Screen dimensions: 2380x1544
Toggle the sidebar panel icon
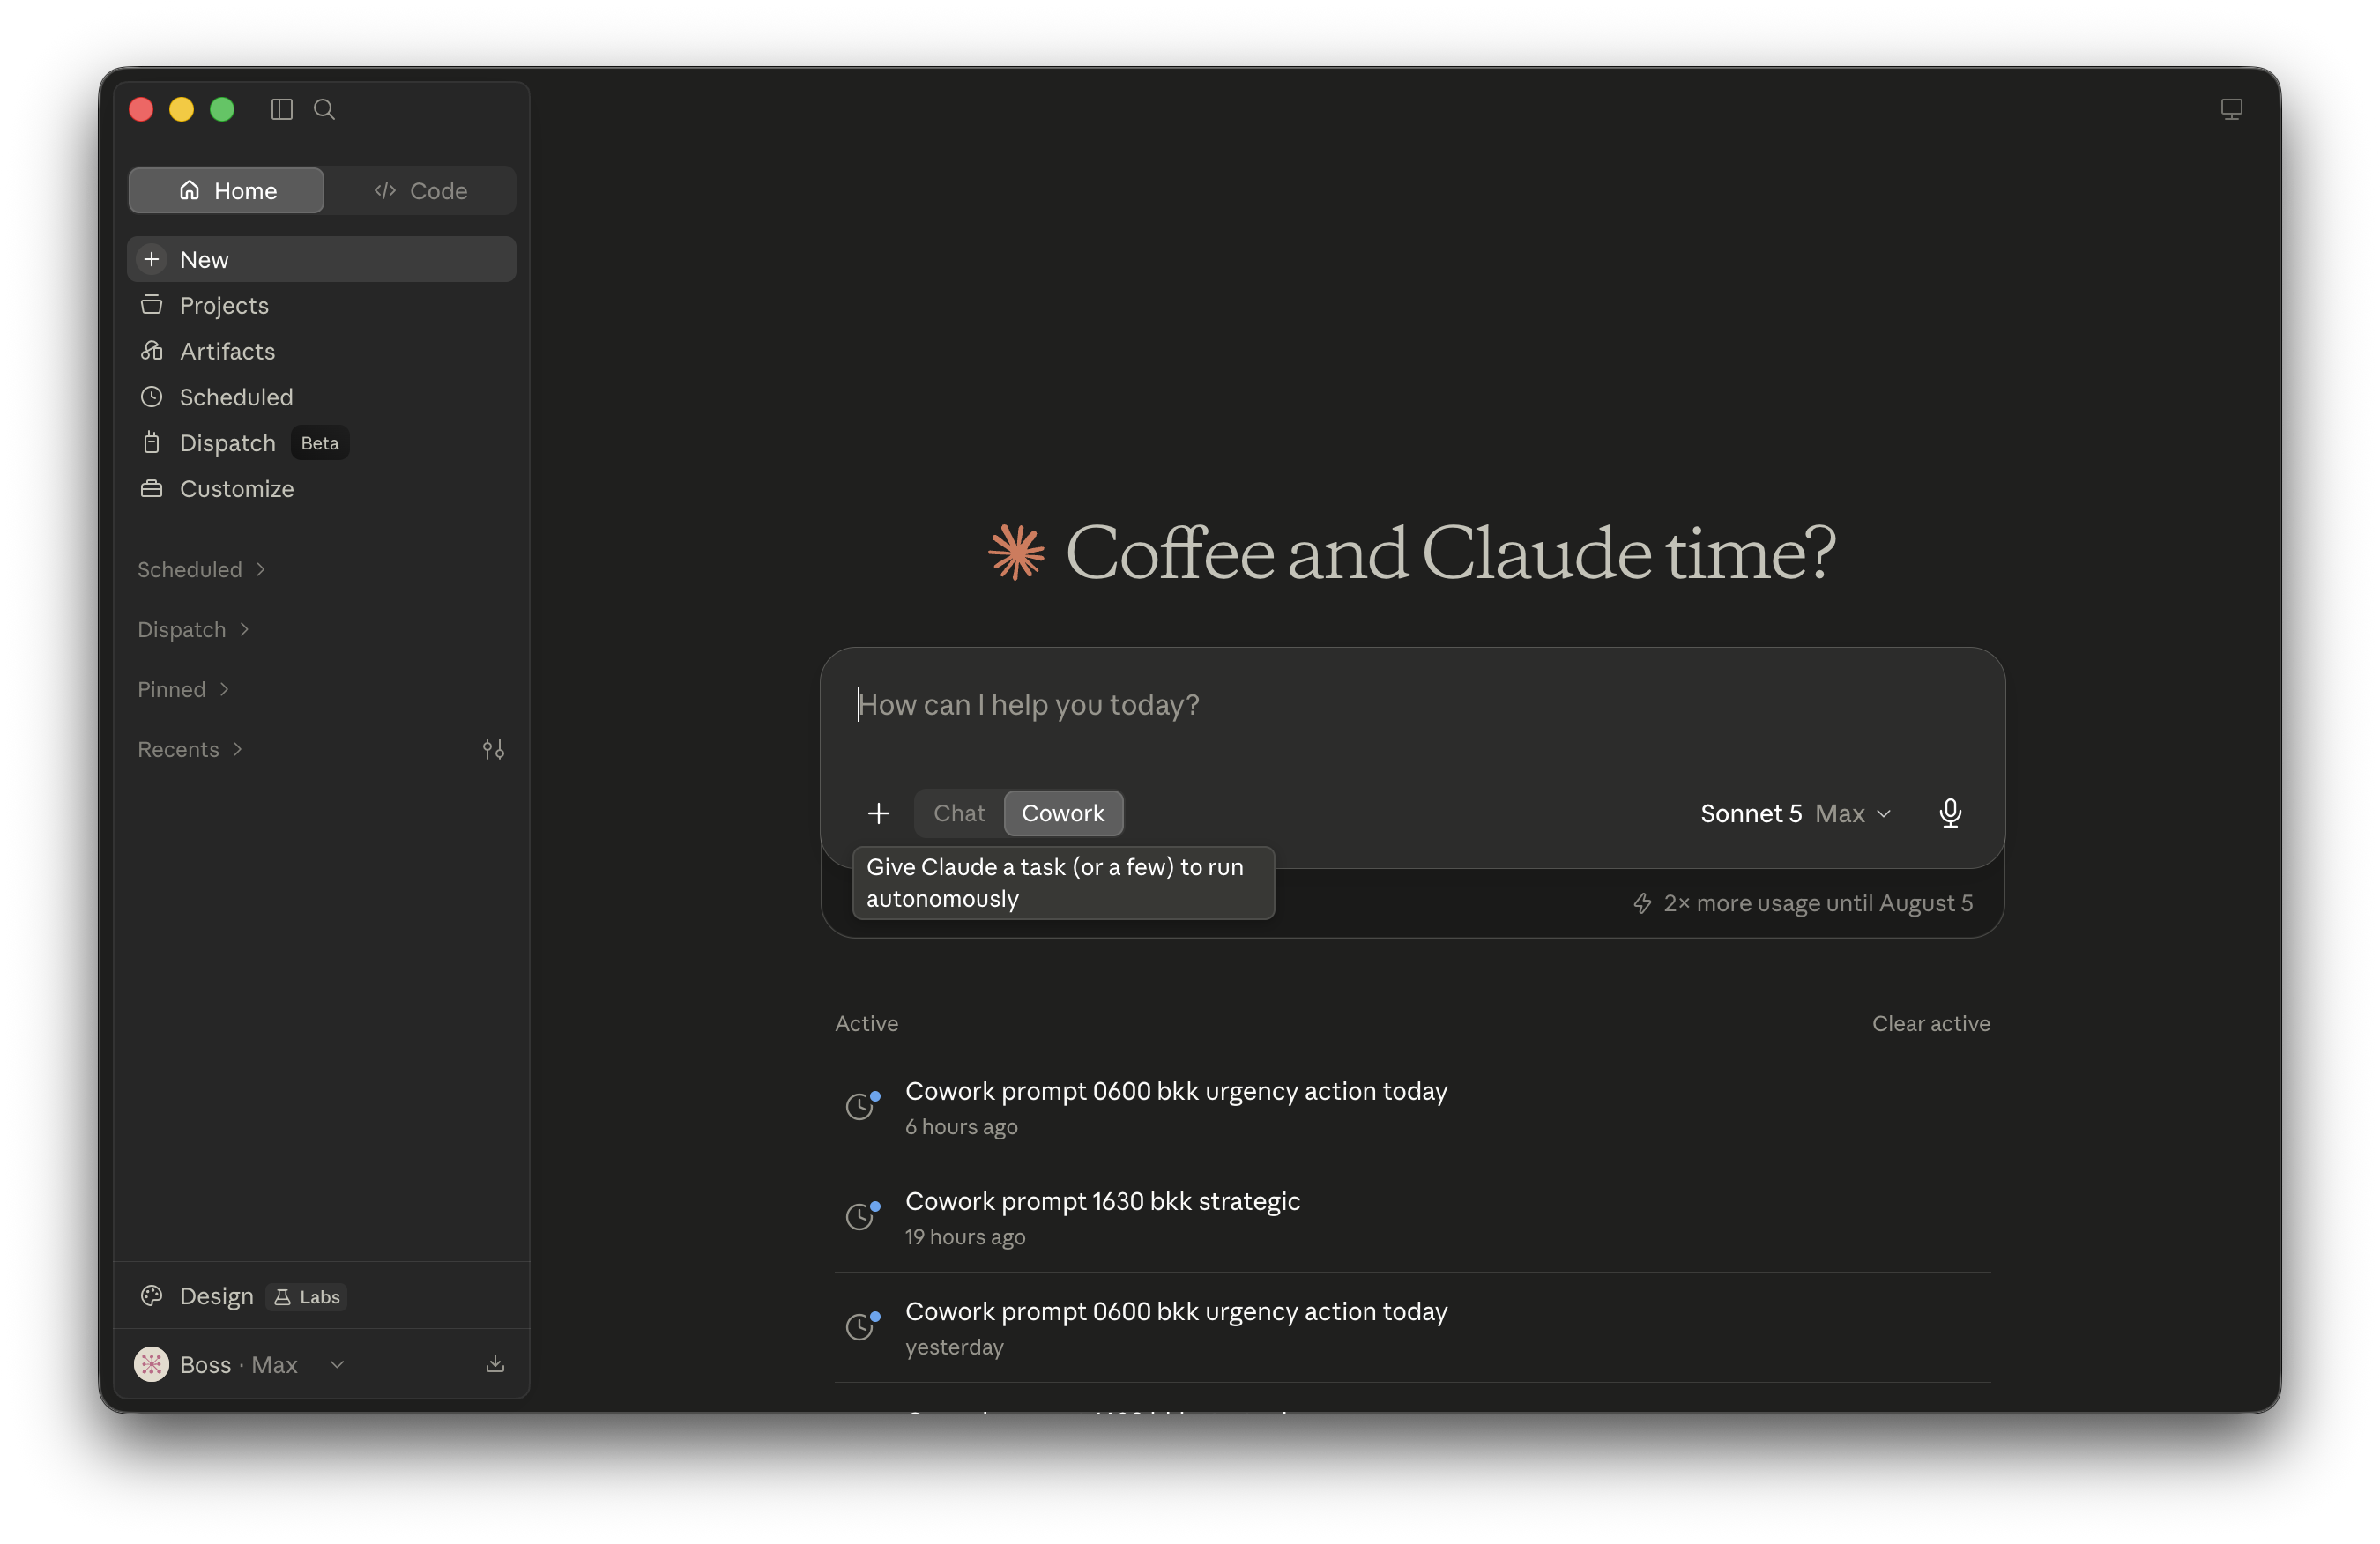(282, 109)
